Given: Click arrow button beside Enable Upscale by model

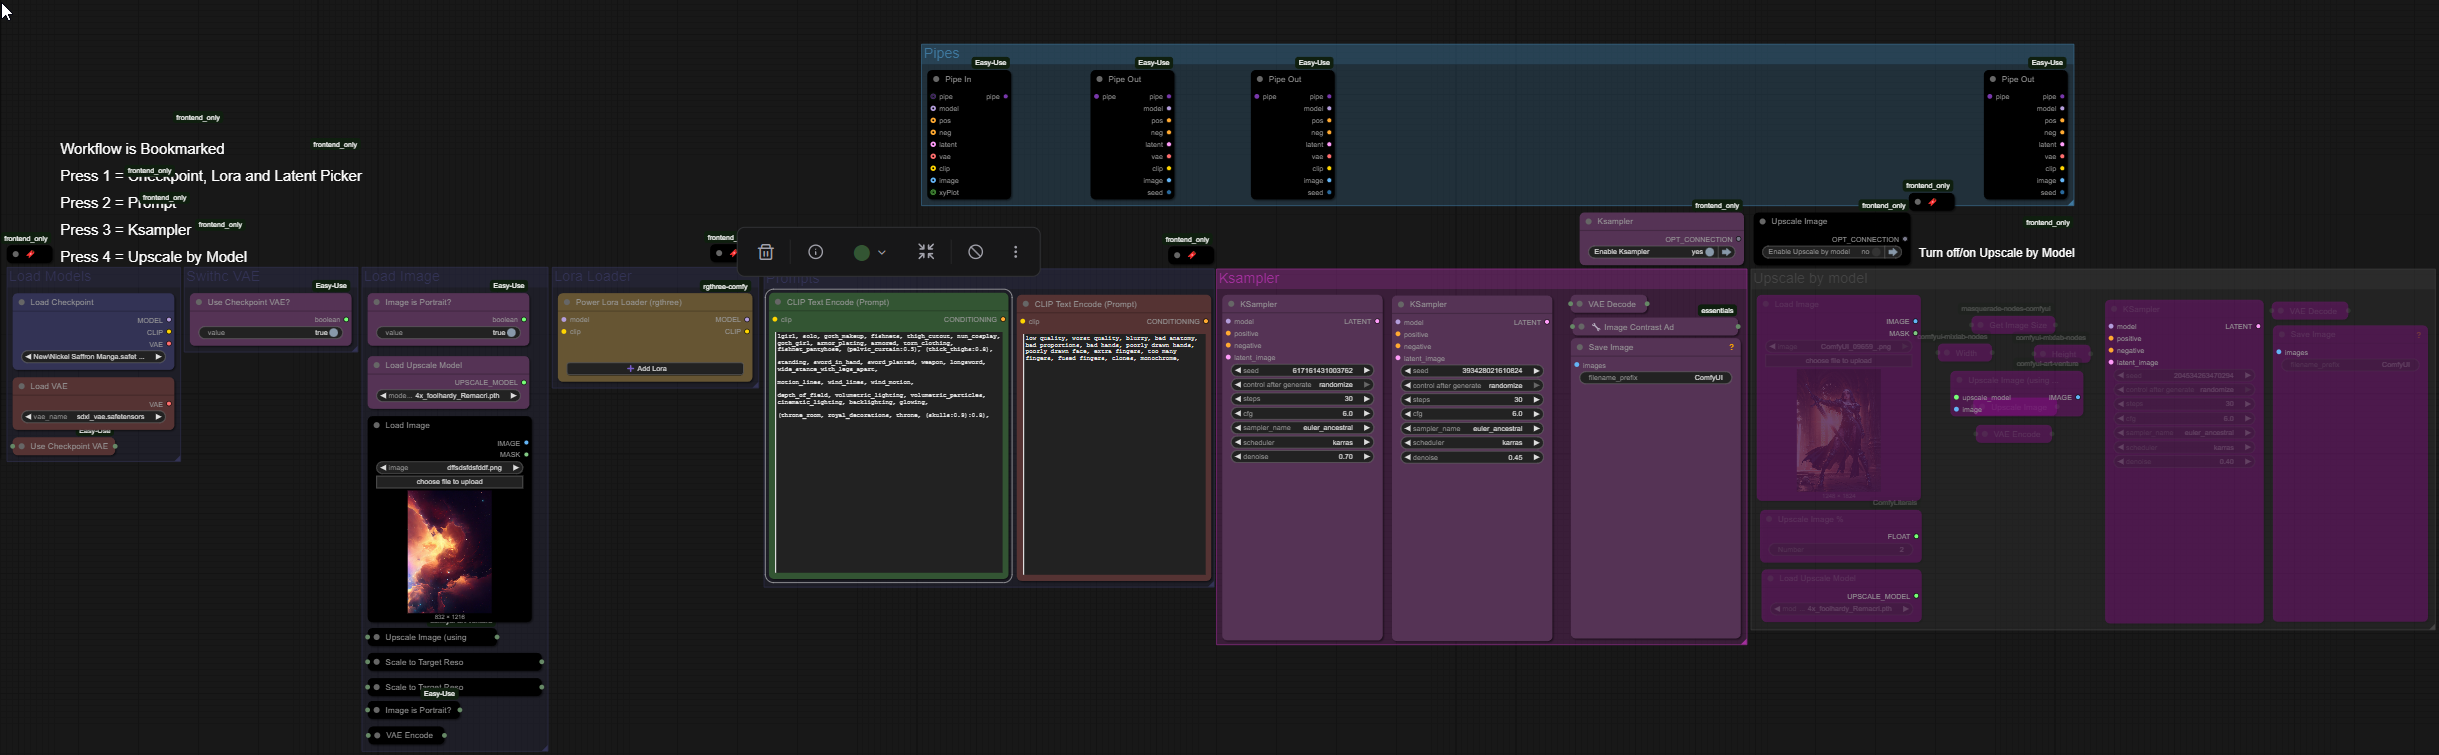Looking at the screenshot, I should pyautogui.click(x=1892, y=252).
